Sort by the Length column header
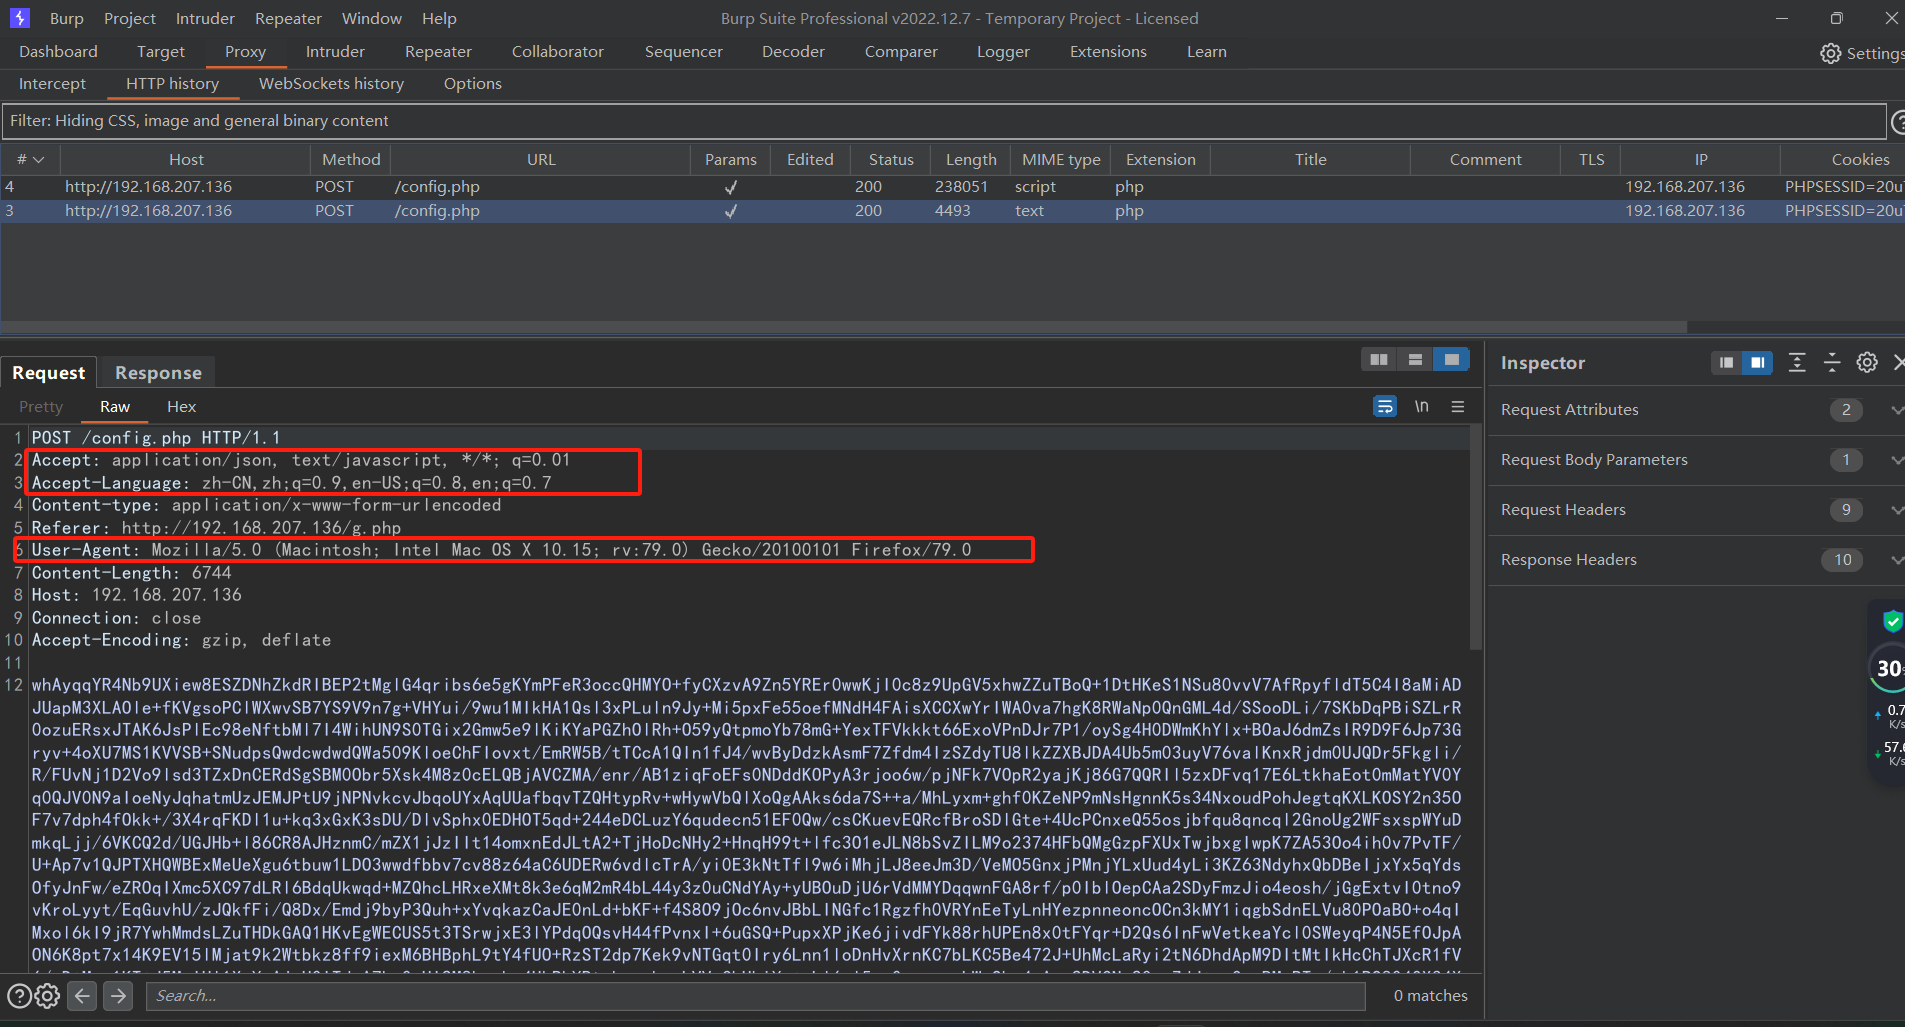The width and height of the screenshot is (1905, 1027). click(x=971, y=160)
